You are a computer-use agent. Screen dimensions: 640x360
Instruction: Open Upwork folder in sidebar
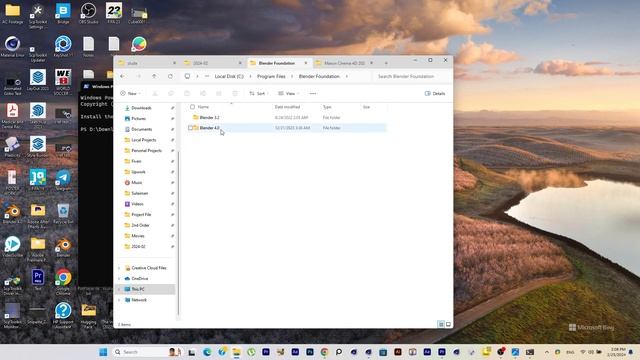pyautogui.click(x=138, y=172)
